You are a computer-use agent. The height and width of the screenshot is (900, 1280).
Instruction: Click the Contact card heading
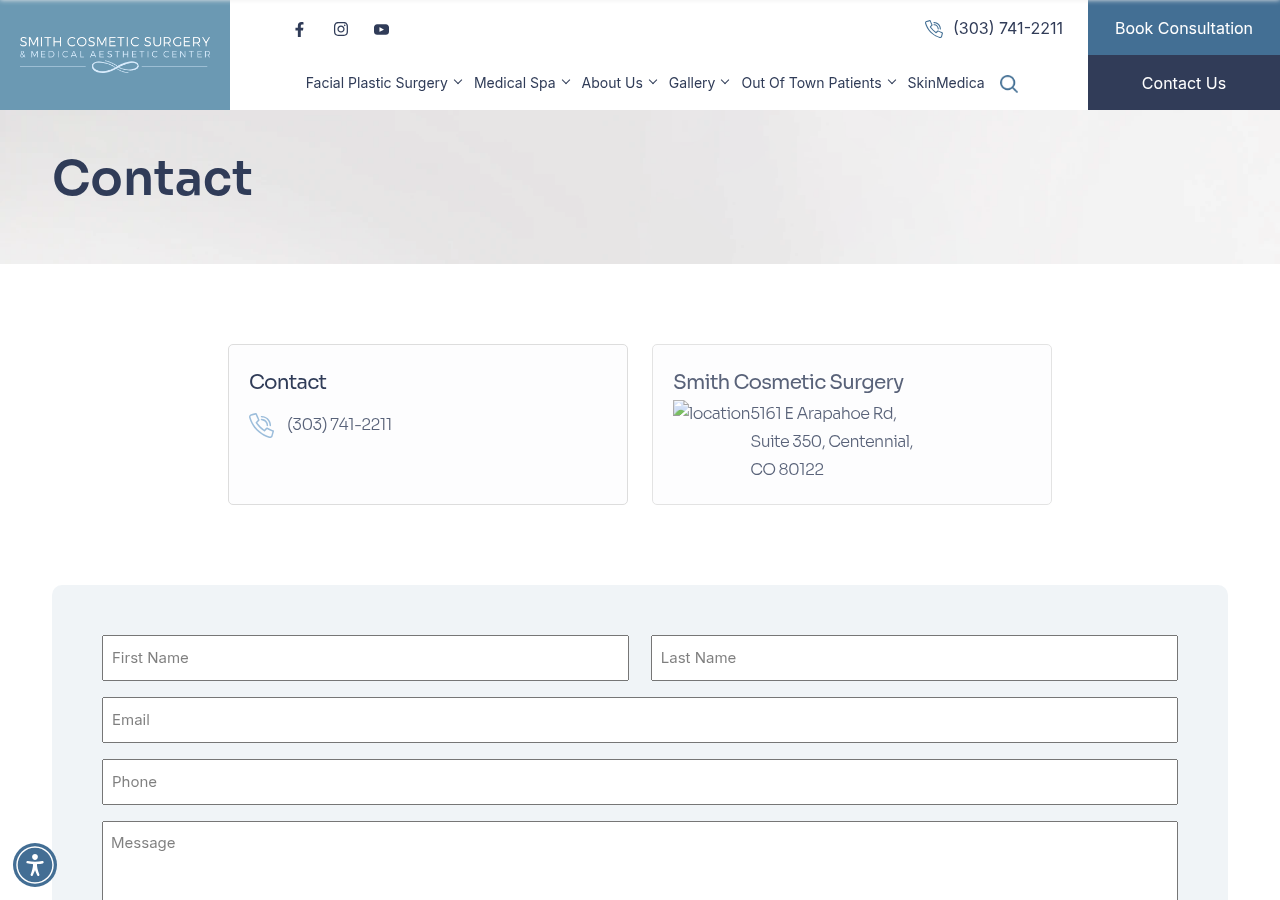tap(288, 382)
